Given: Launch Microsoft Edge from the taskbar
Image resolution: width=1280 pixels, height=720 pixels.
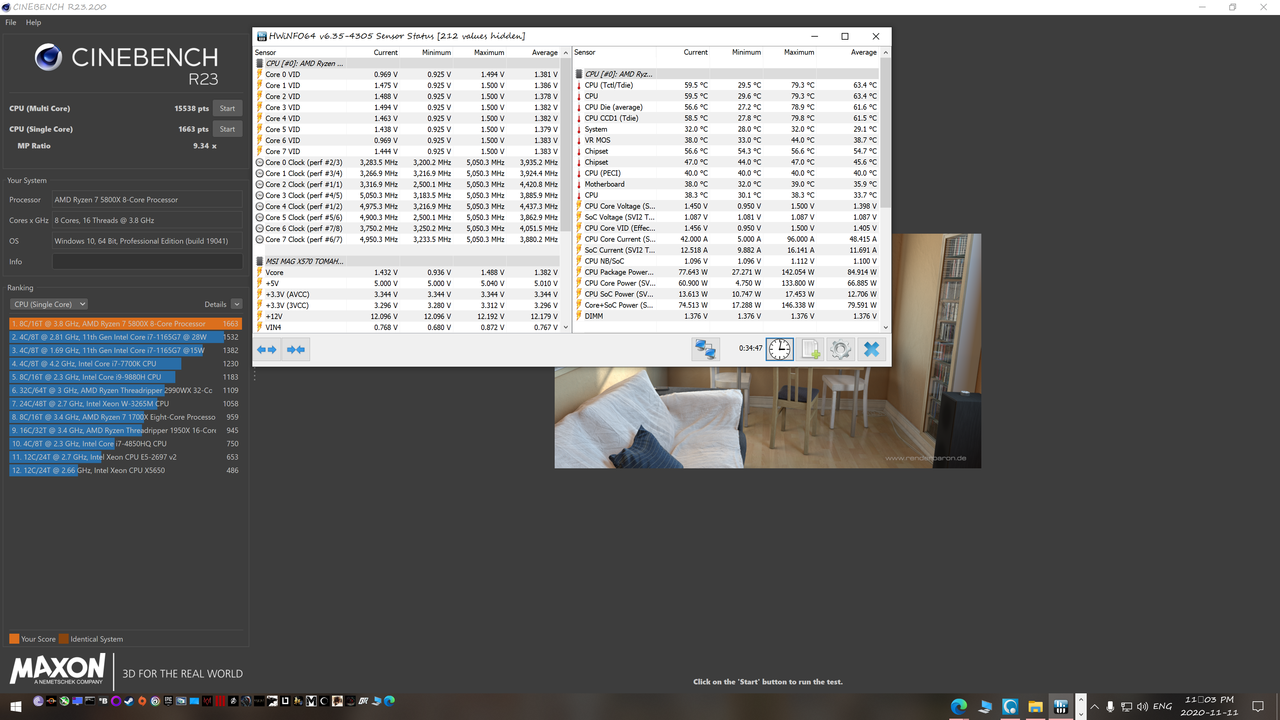Looking at the screenshot, I should click(x=960, y=705).
